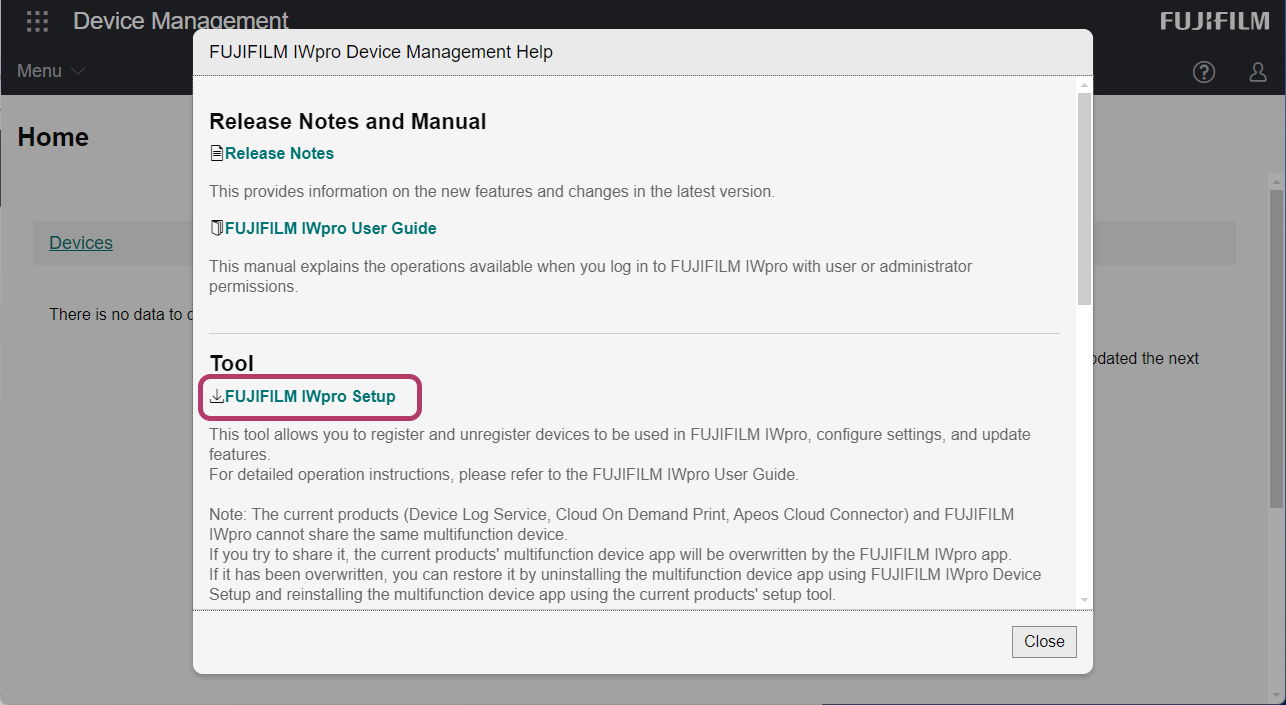Click the document icon beside Release Notes
Viewport: 1286px width, 705px height.
click(x=216, y=154)
